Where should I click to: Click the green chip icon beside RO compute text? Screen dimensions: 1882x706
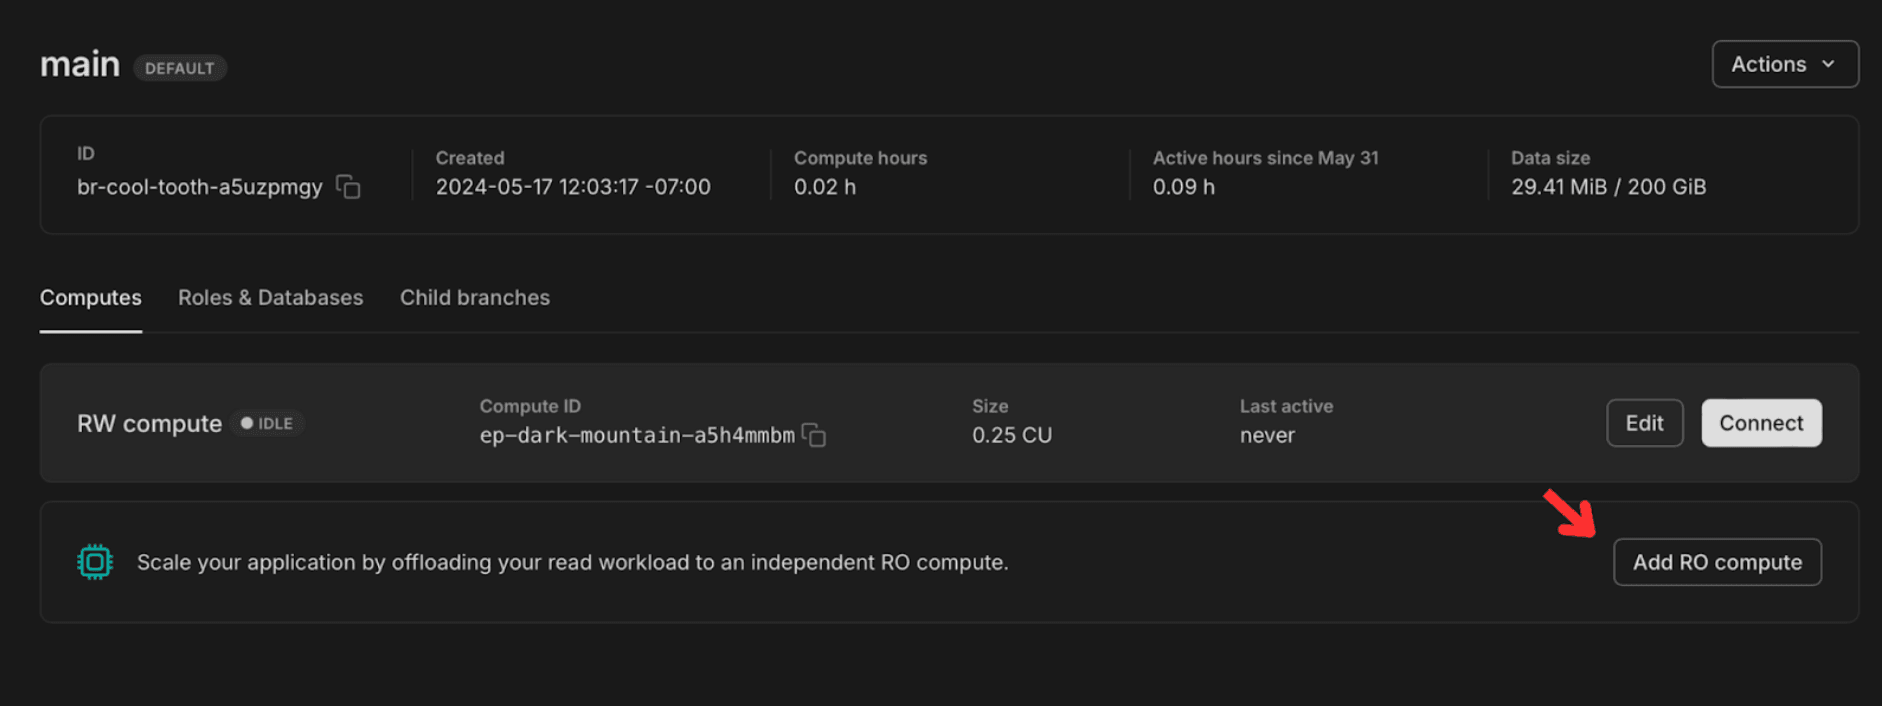[x=95, y=562]
